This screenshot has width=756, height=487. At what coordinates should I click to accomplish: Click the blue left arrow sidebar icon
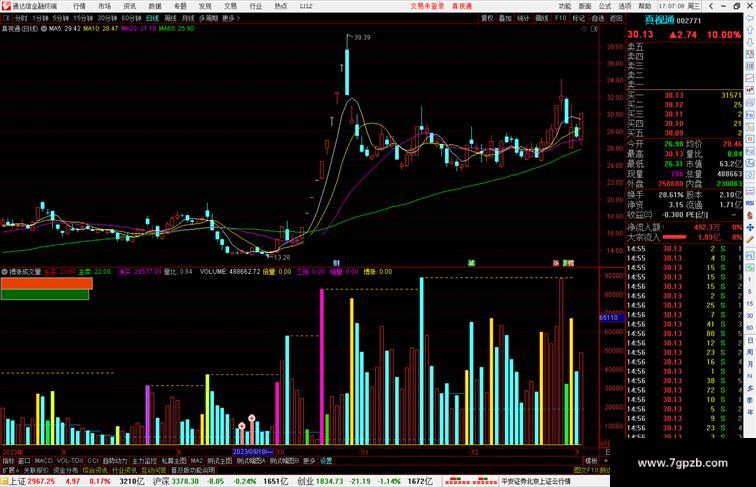click(x=750, y=19)
